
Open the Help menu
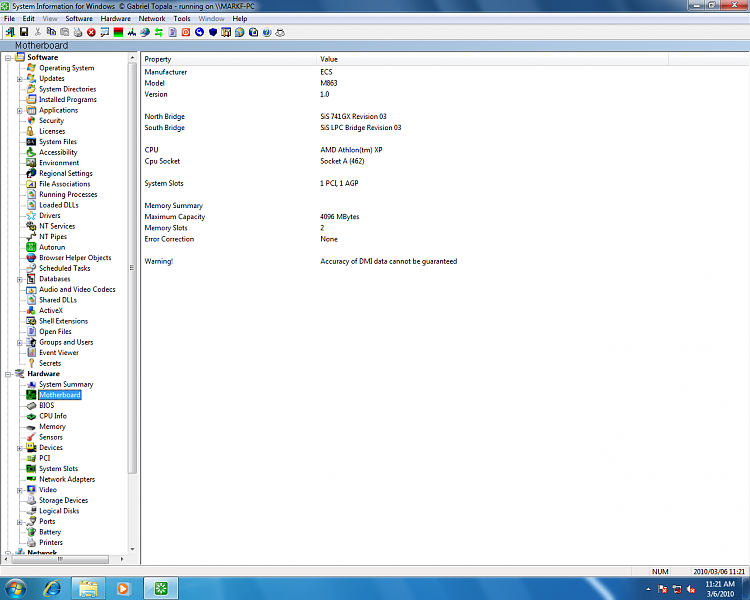tap(240, 19)
